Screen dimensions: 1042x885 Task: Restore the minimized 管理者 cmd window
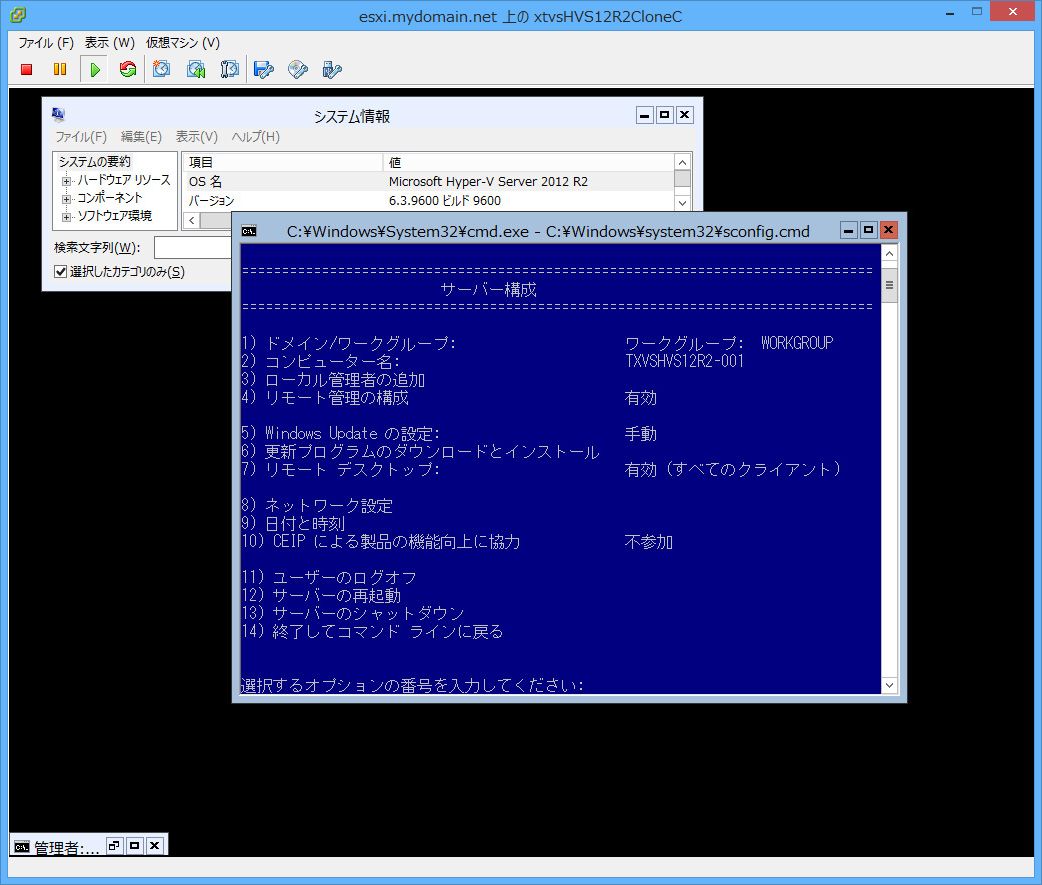click(114, 845)
